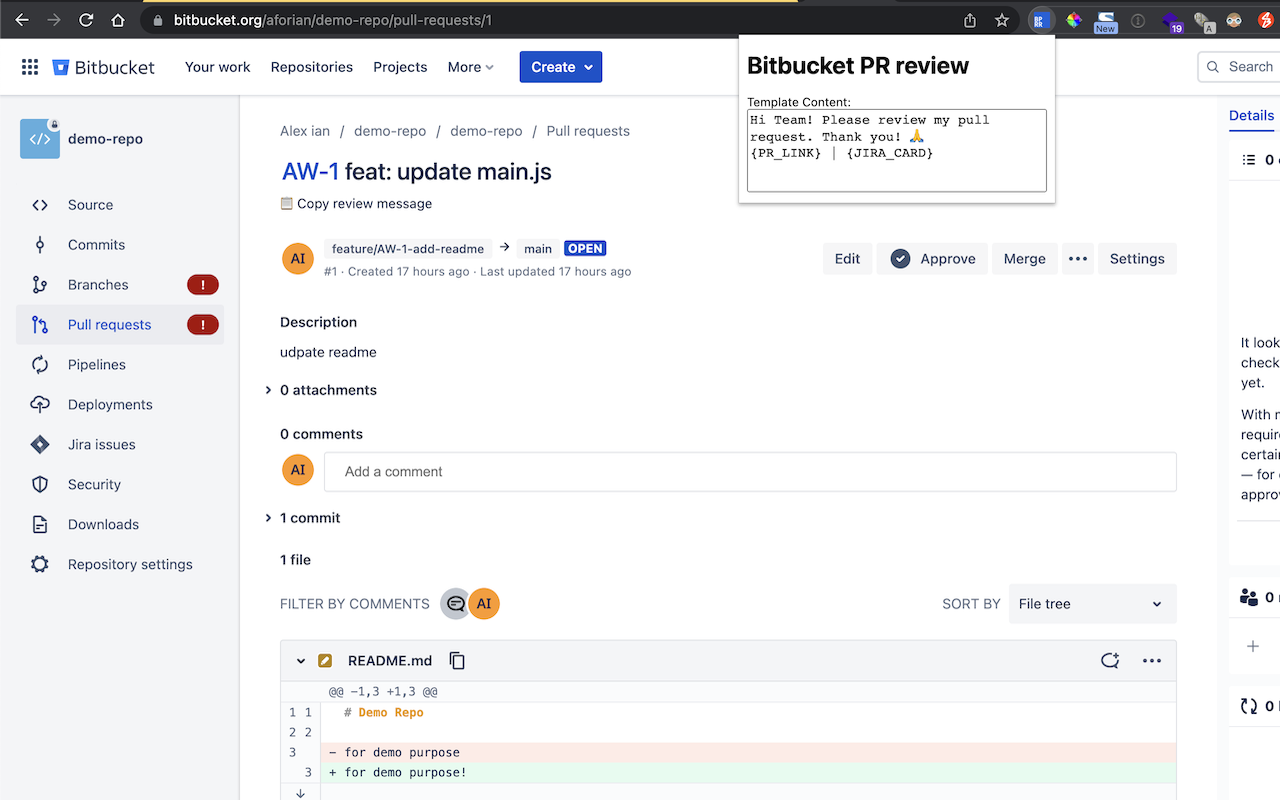Approve the pull request

pyautogui.click(x=933, y=259)
